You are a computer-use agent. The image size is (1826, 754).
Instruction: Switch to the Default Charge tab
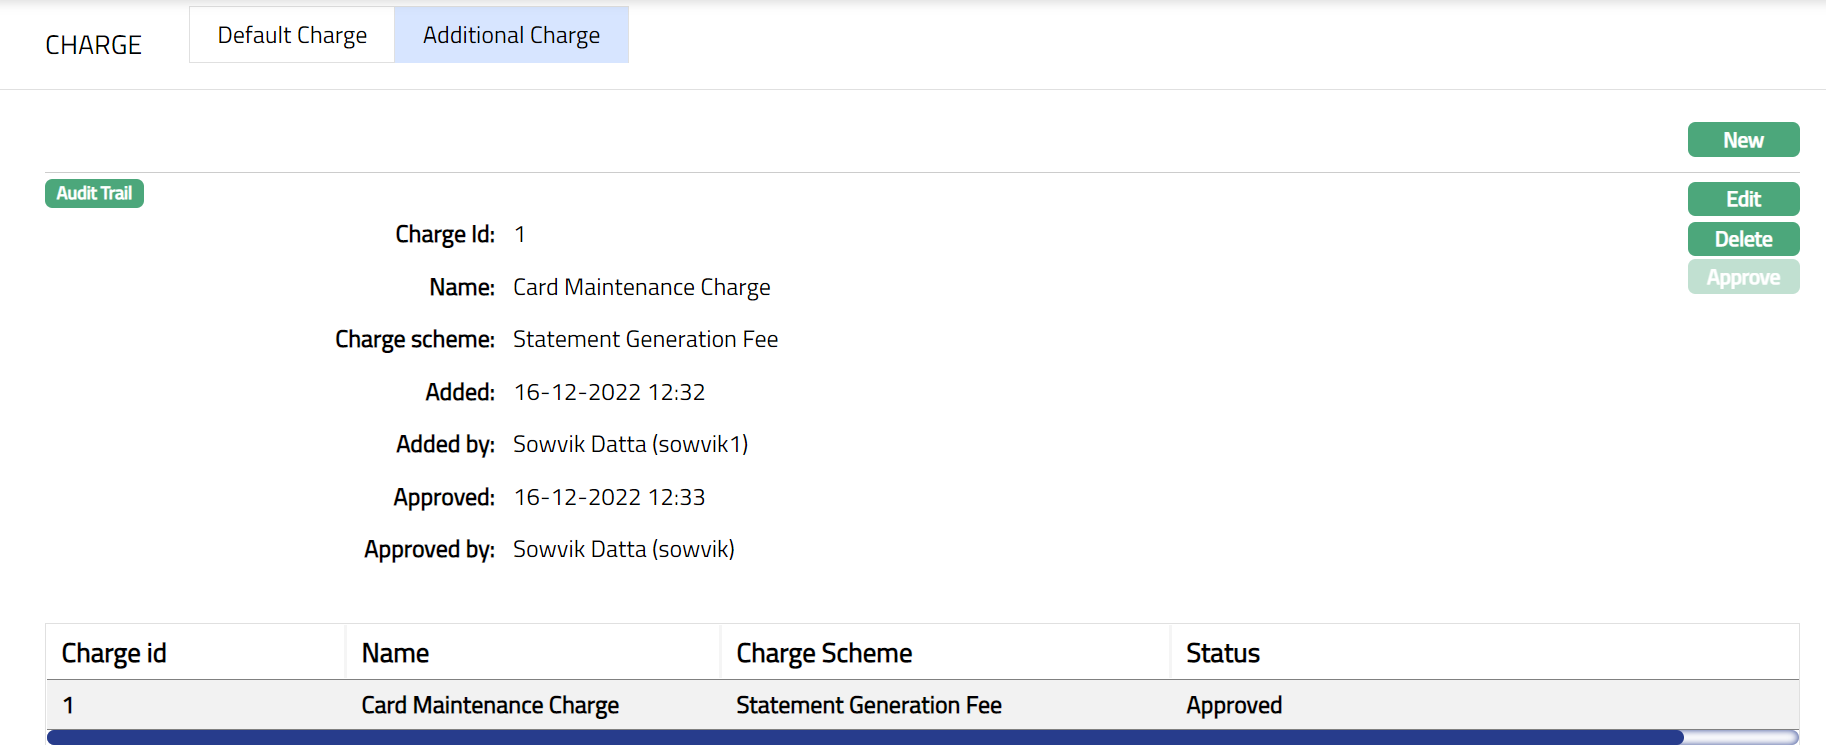[292, 35]
